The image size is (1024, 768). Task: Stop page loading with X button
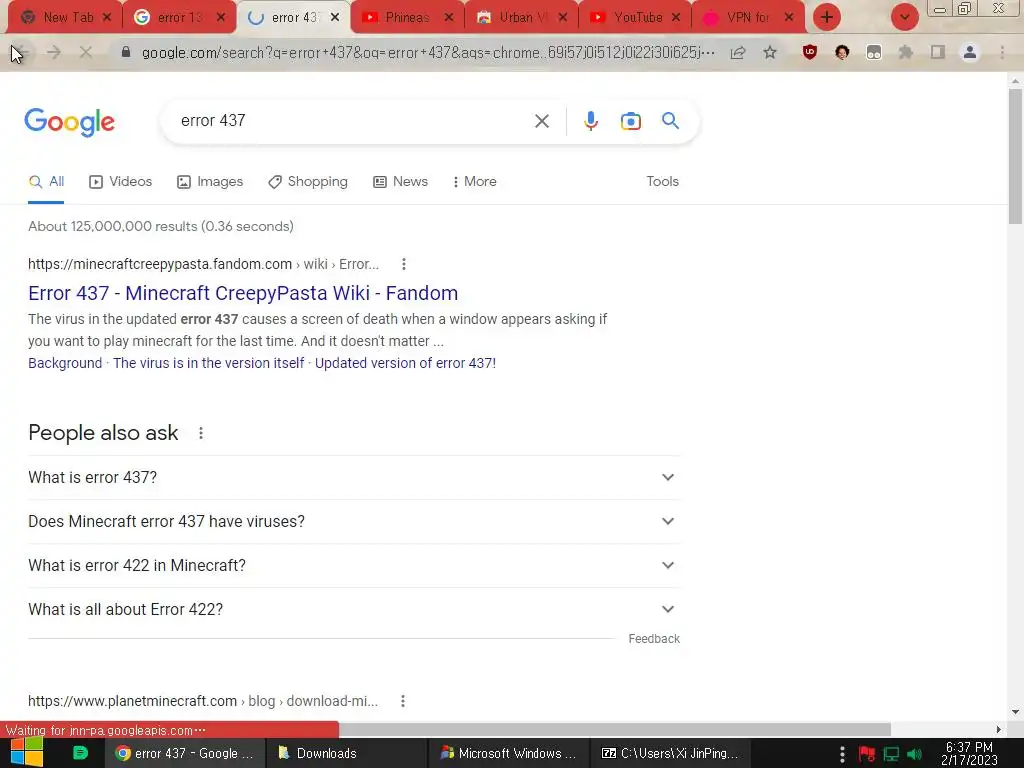(86, 53)
